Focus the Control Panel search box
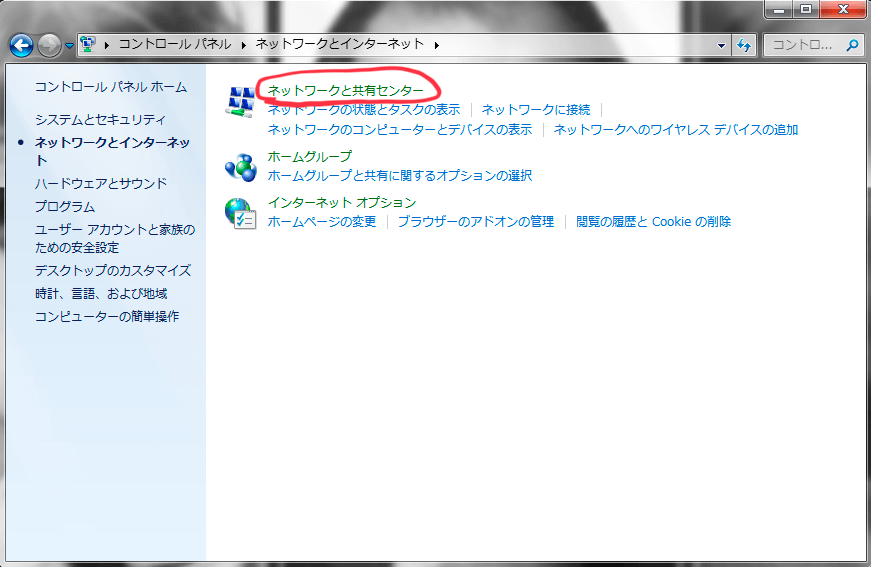The height and width of the screenshot is (567, 871). tap(814, 46)
